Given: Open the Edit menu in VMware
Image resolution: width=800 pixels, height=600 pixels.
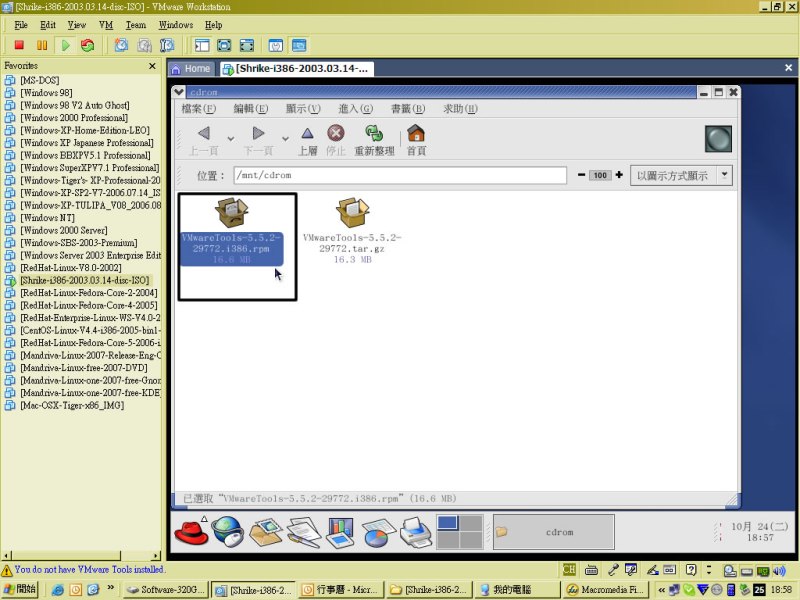Looking at the screenshot, I should (47, 25).
